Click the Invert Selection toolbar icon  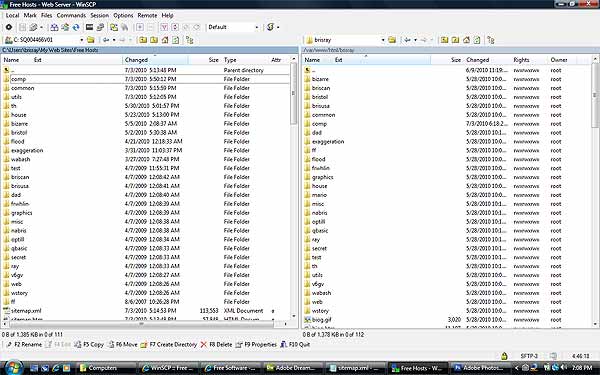point(175,27)
